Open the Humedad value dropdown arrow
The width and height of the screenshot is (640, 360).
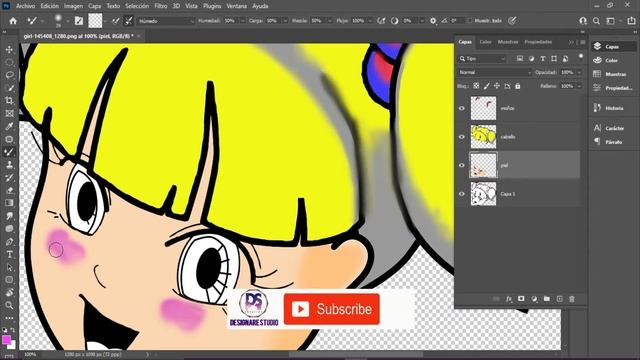click(x=242, y=21)
